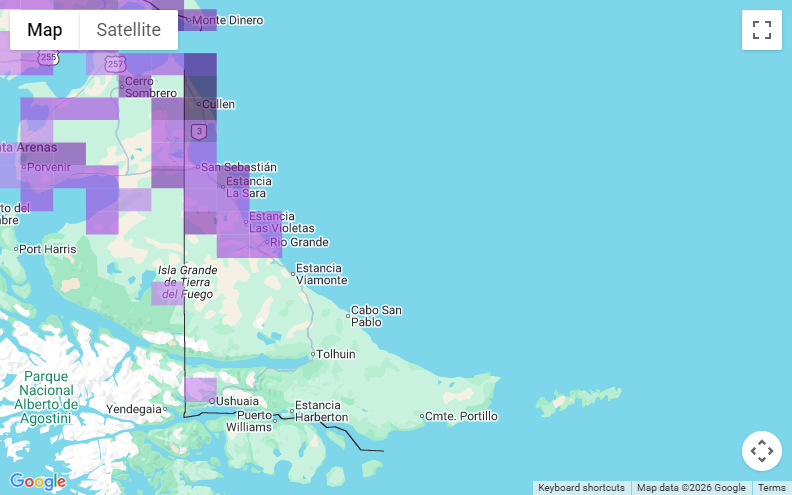Image resolution: width=792 pixels, height=495 pixels.
Task: Click the Tolhuin town marker
Action: pos(313,354)
